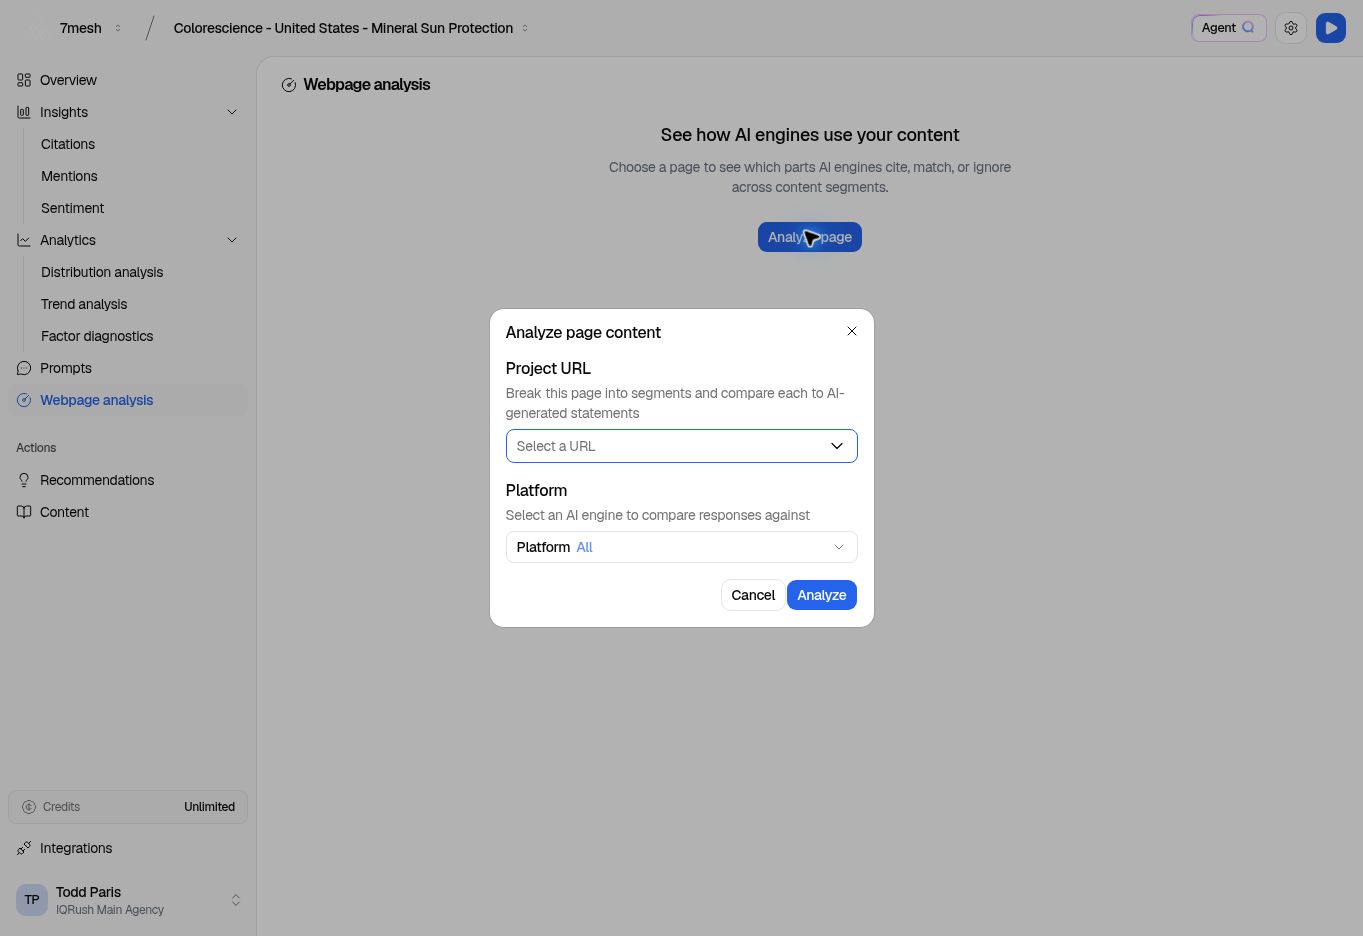Open the Select a URL dropdown
The width and height of the screenshot is (1363, 936).
pos(681,446)
